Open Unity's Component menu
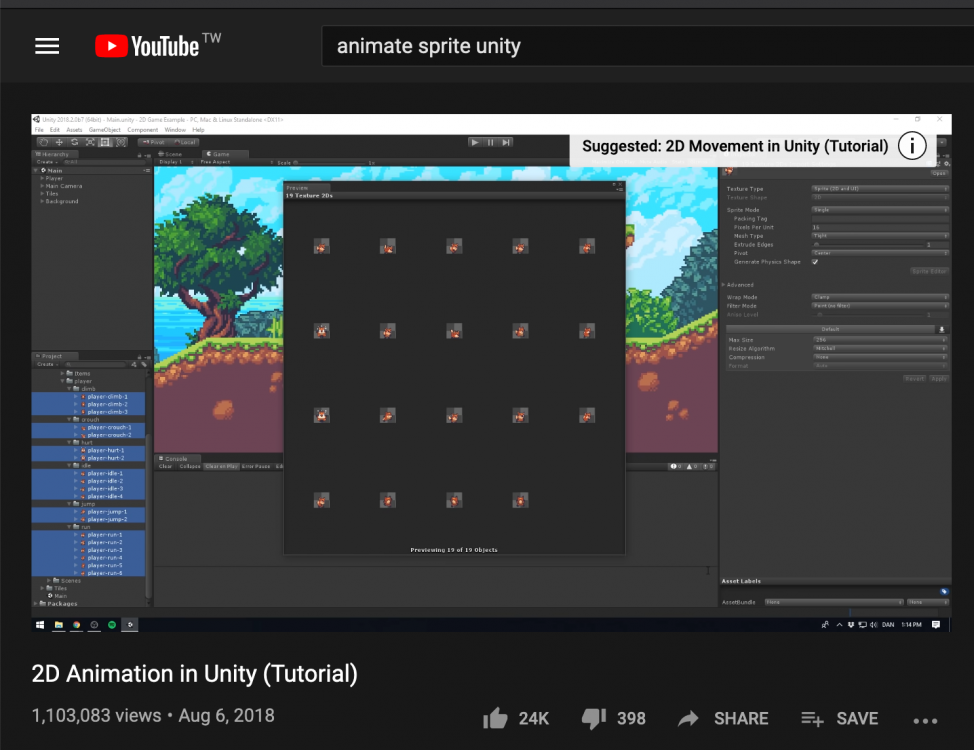Viewport: 974px width, 750px height. click(x=142, y=130)
